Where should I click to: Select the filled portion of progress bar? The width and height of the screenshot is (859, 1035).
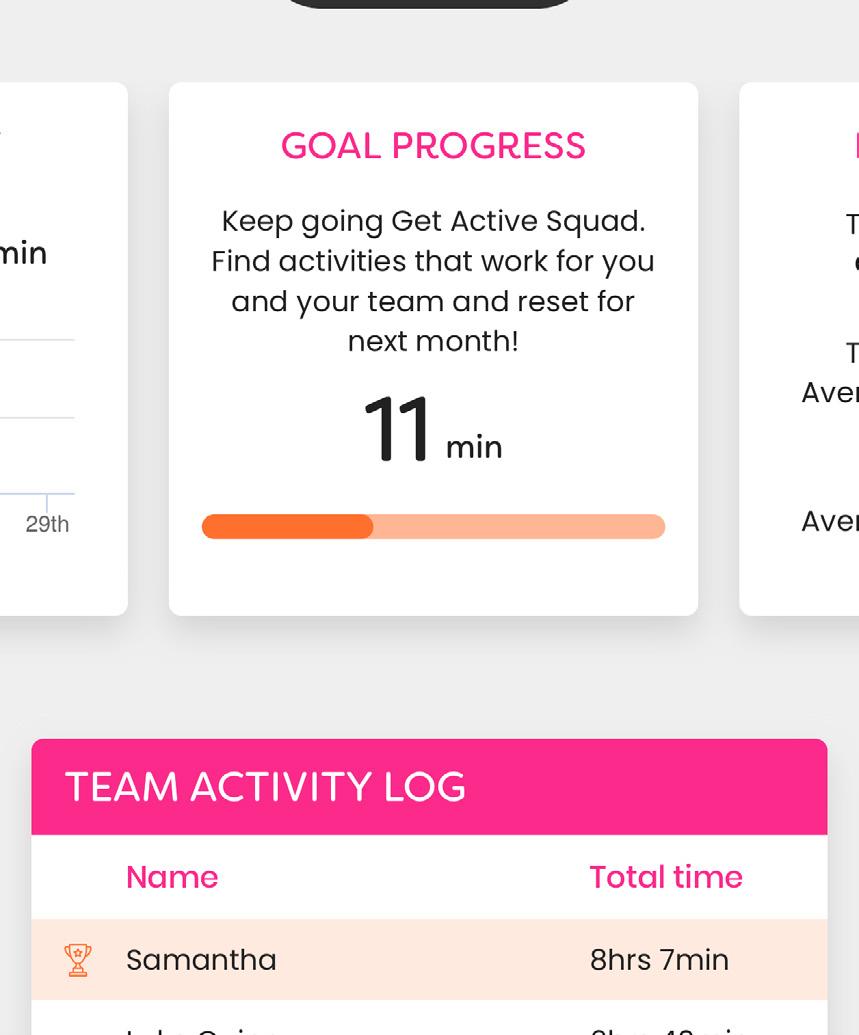click(x=287, y=527)
